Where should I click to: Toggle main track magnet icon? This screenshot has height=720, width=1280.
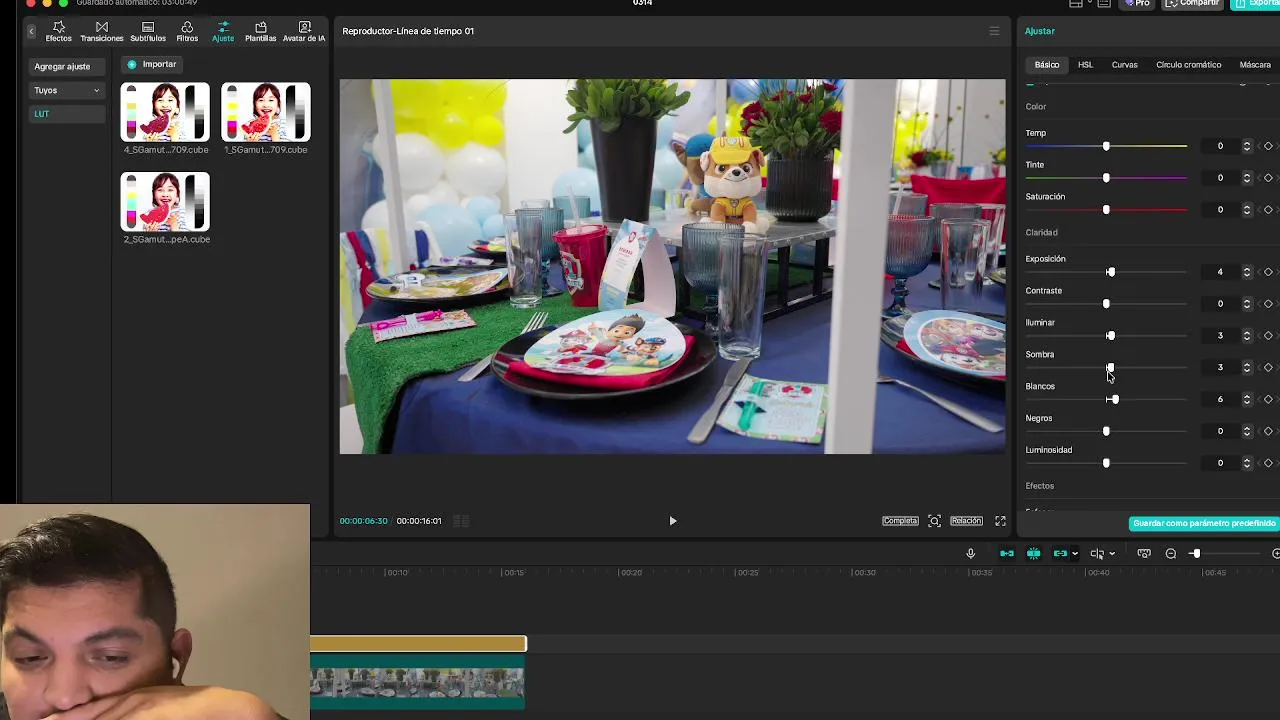point(1007,553)
